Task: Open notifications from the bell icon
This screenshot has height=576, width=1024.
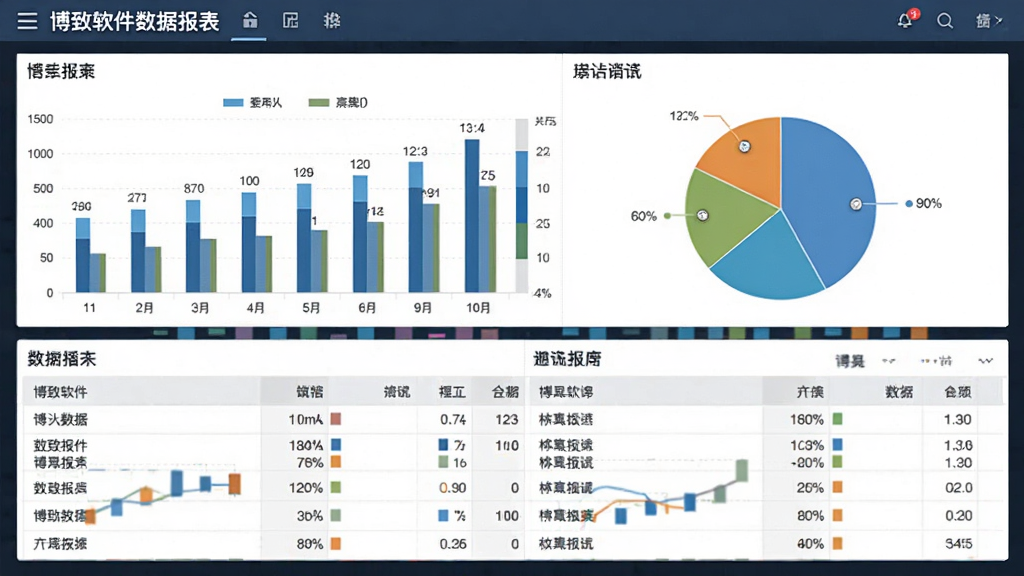Action: [x=905, y=21]
